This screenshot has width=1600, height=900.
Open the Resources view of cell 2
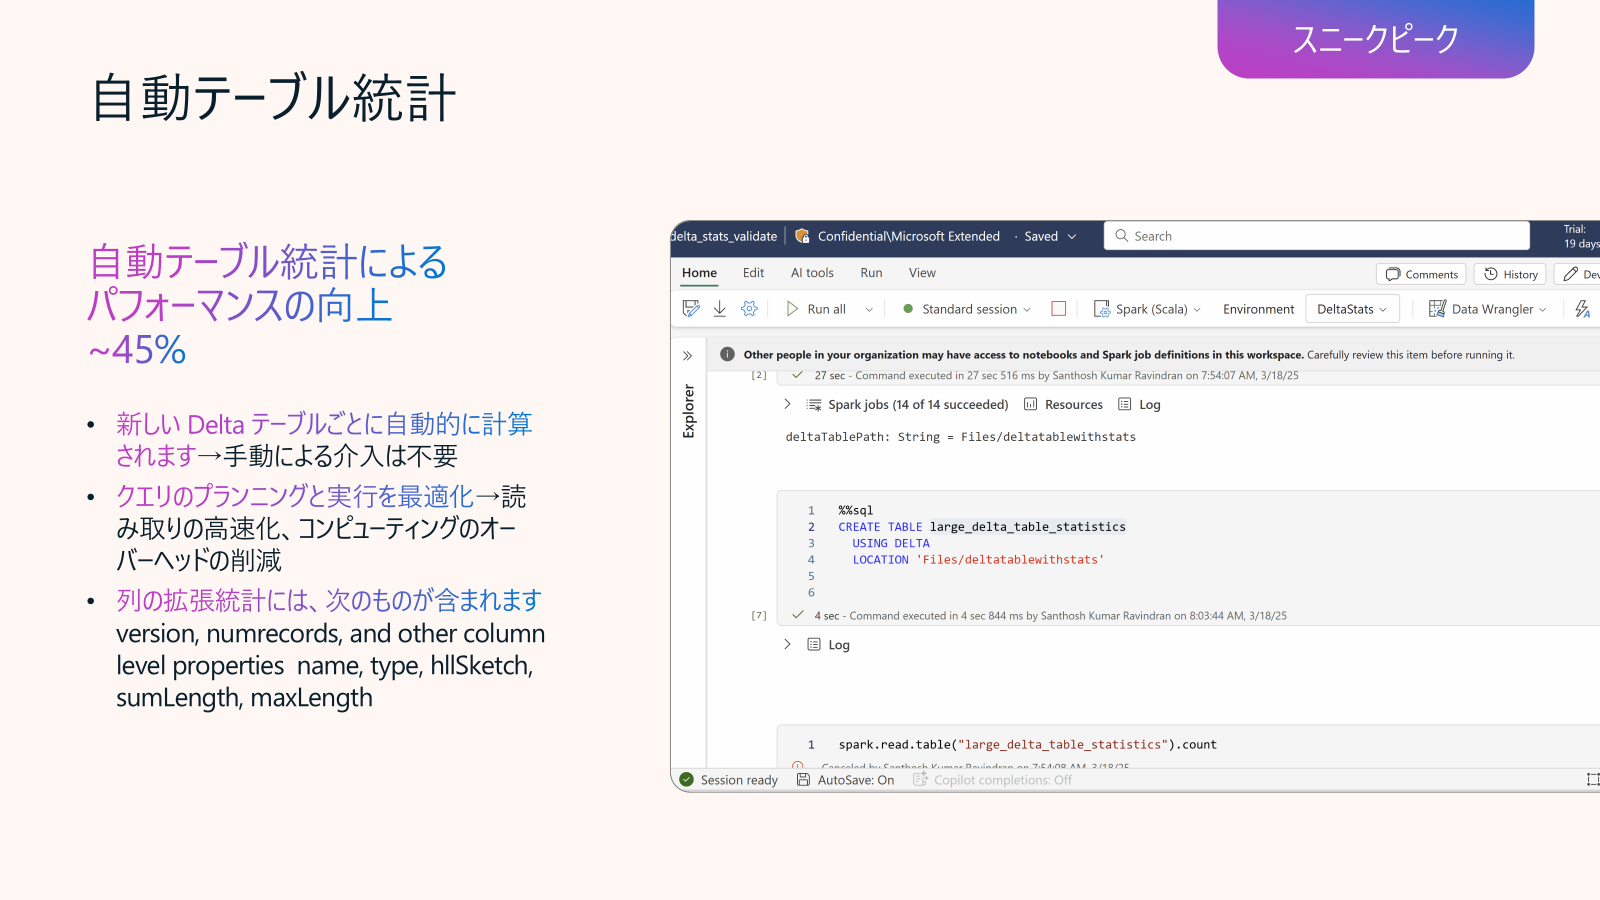click(1063, 405)
